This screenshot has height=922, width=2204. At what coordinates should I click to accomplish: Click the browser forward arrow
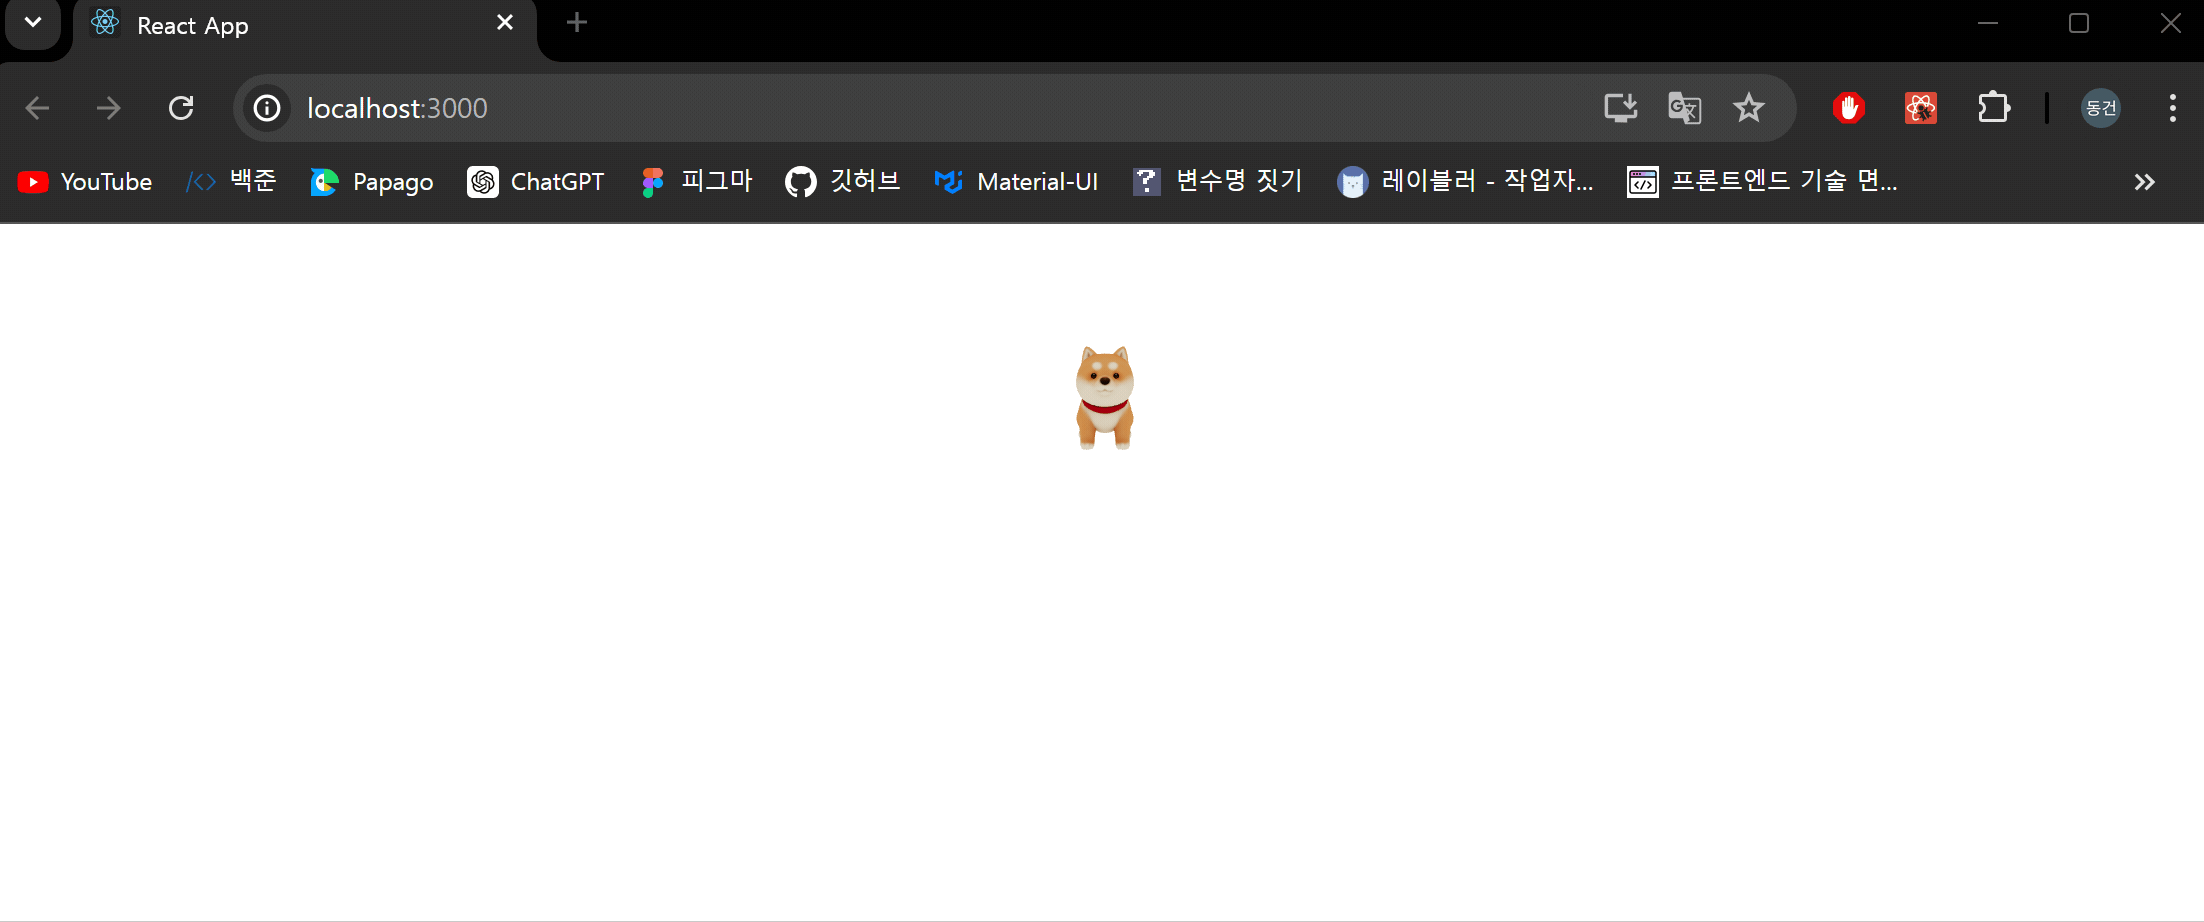click(108, 108)
